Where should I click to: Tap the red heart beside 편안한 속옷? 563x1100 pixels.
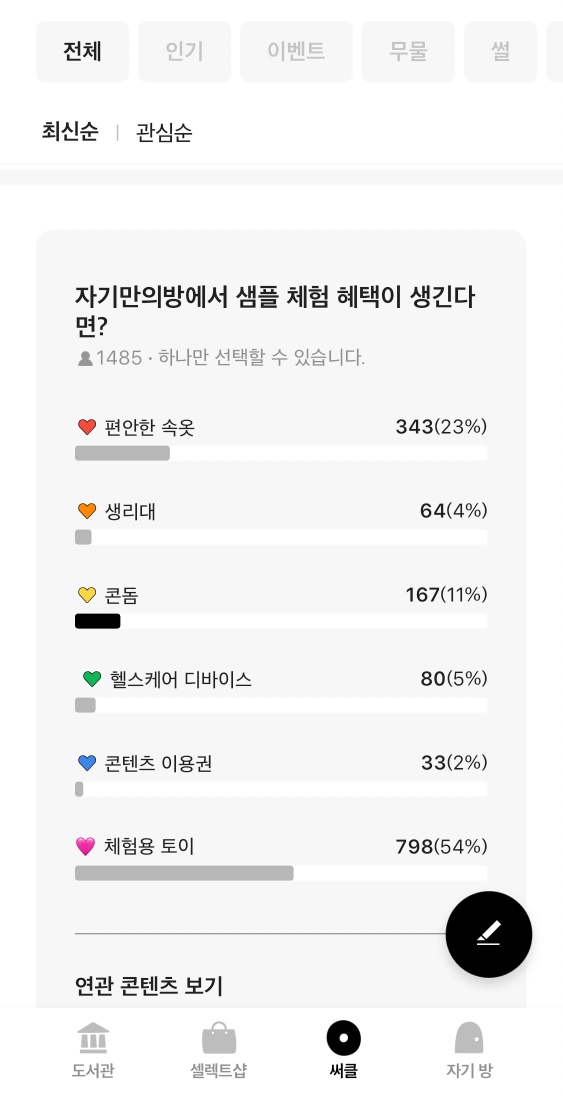86,427
